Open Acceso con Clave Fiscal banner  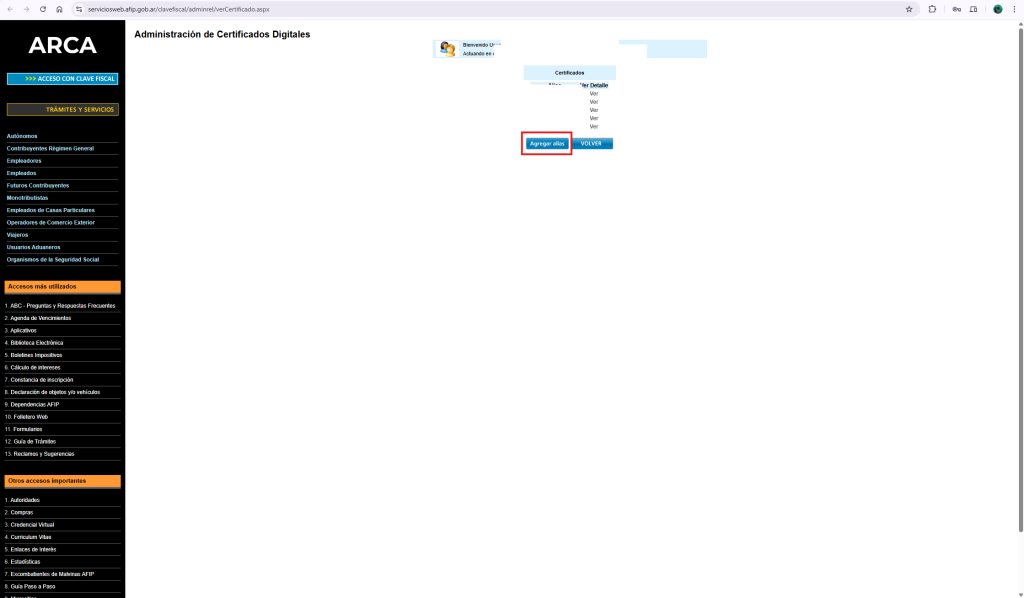click(62, 78)
